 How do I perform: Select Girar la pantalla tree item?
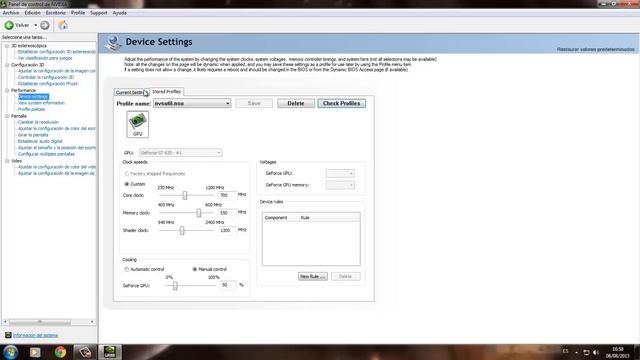point(33,135)
